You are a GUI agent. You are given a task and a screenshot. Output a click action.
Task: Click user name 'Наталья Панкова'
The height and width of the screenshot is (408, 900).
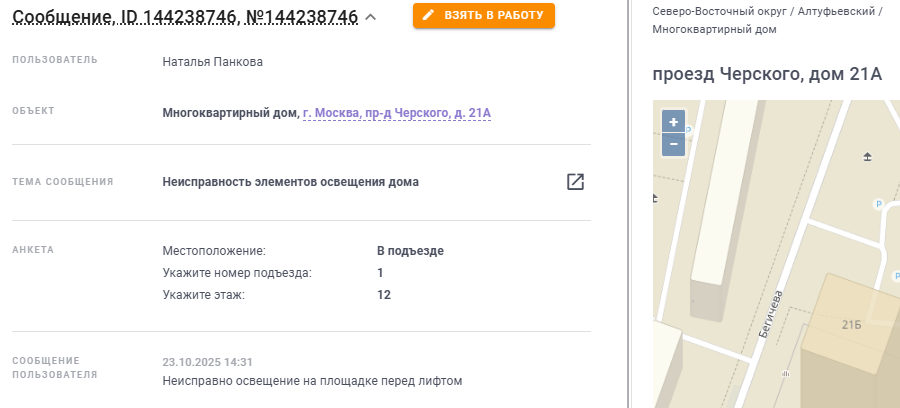coord(212,61)
